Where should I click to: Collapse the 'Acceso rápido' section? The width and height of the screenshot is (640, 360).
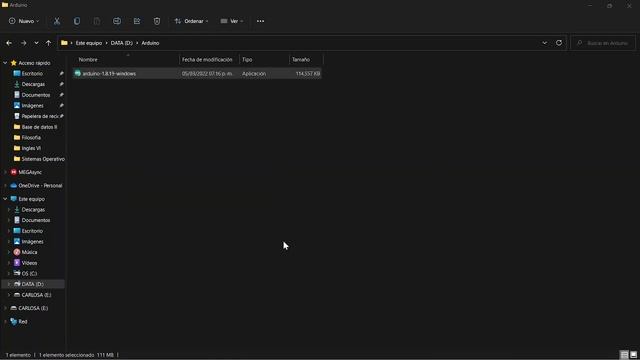pos(5,63)
